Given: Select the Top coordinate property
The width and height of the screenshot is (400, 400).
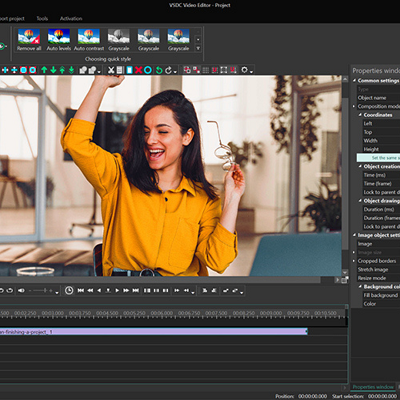Looking at the screenshot, I should click(381, 132).
